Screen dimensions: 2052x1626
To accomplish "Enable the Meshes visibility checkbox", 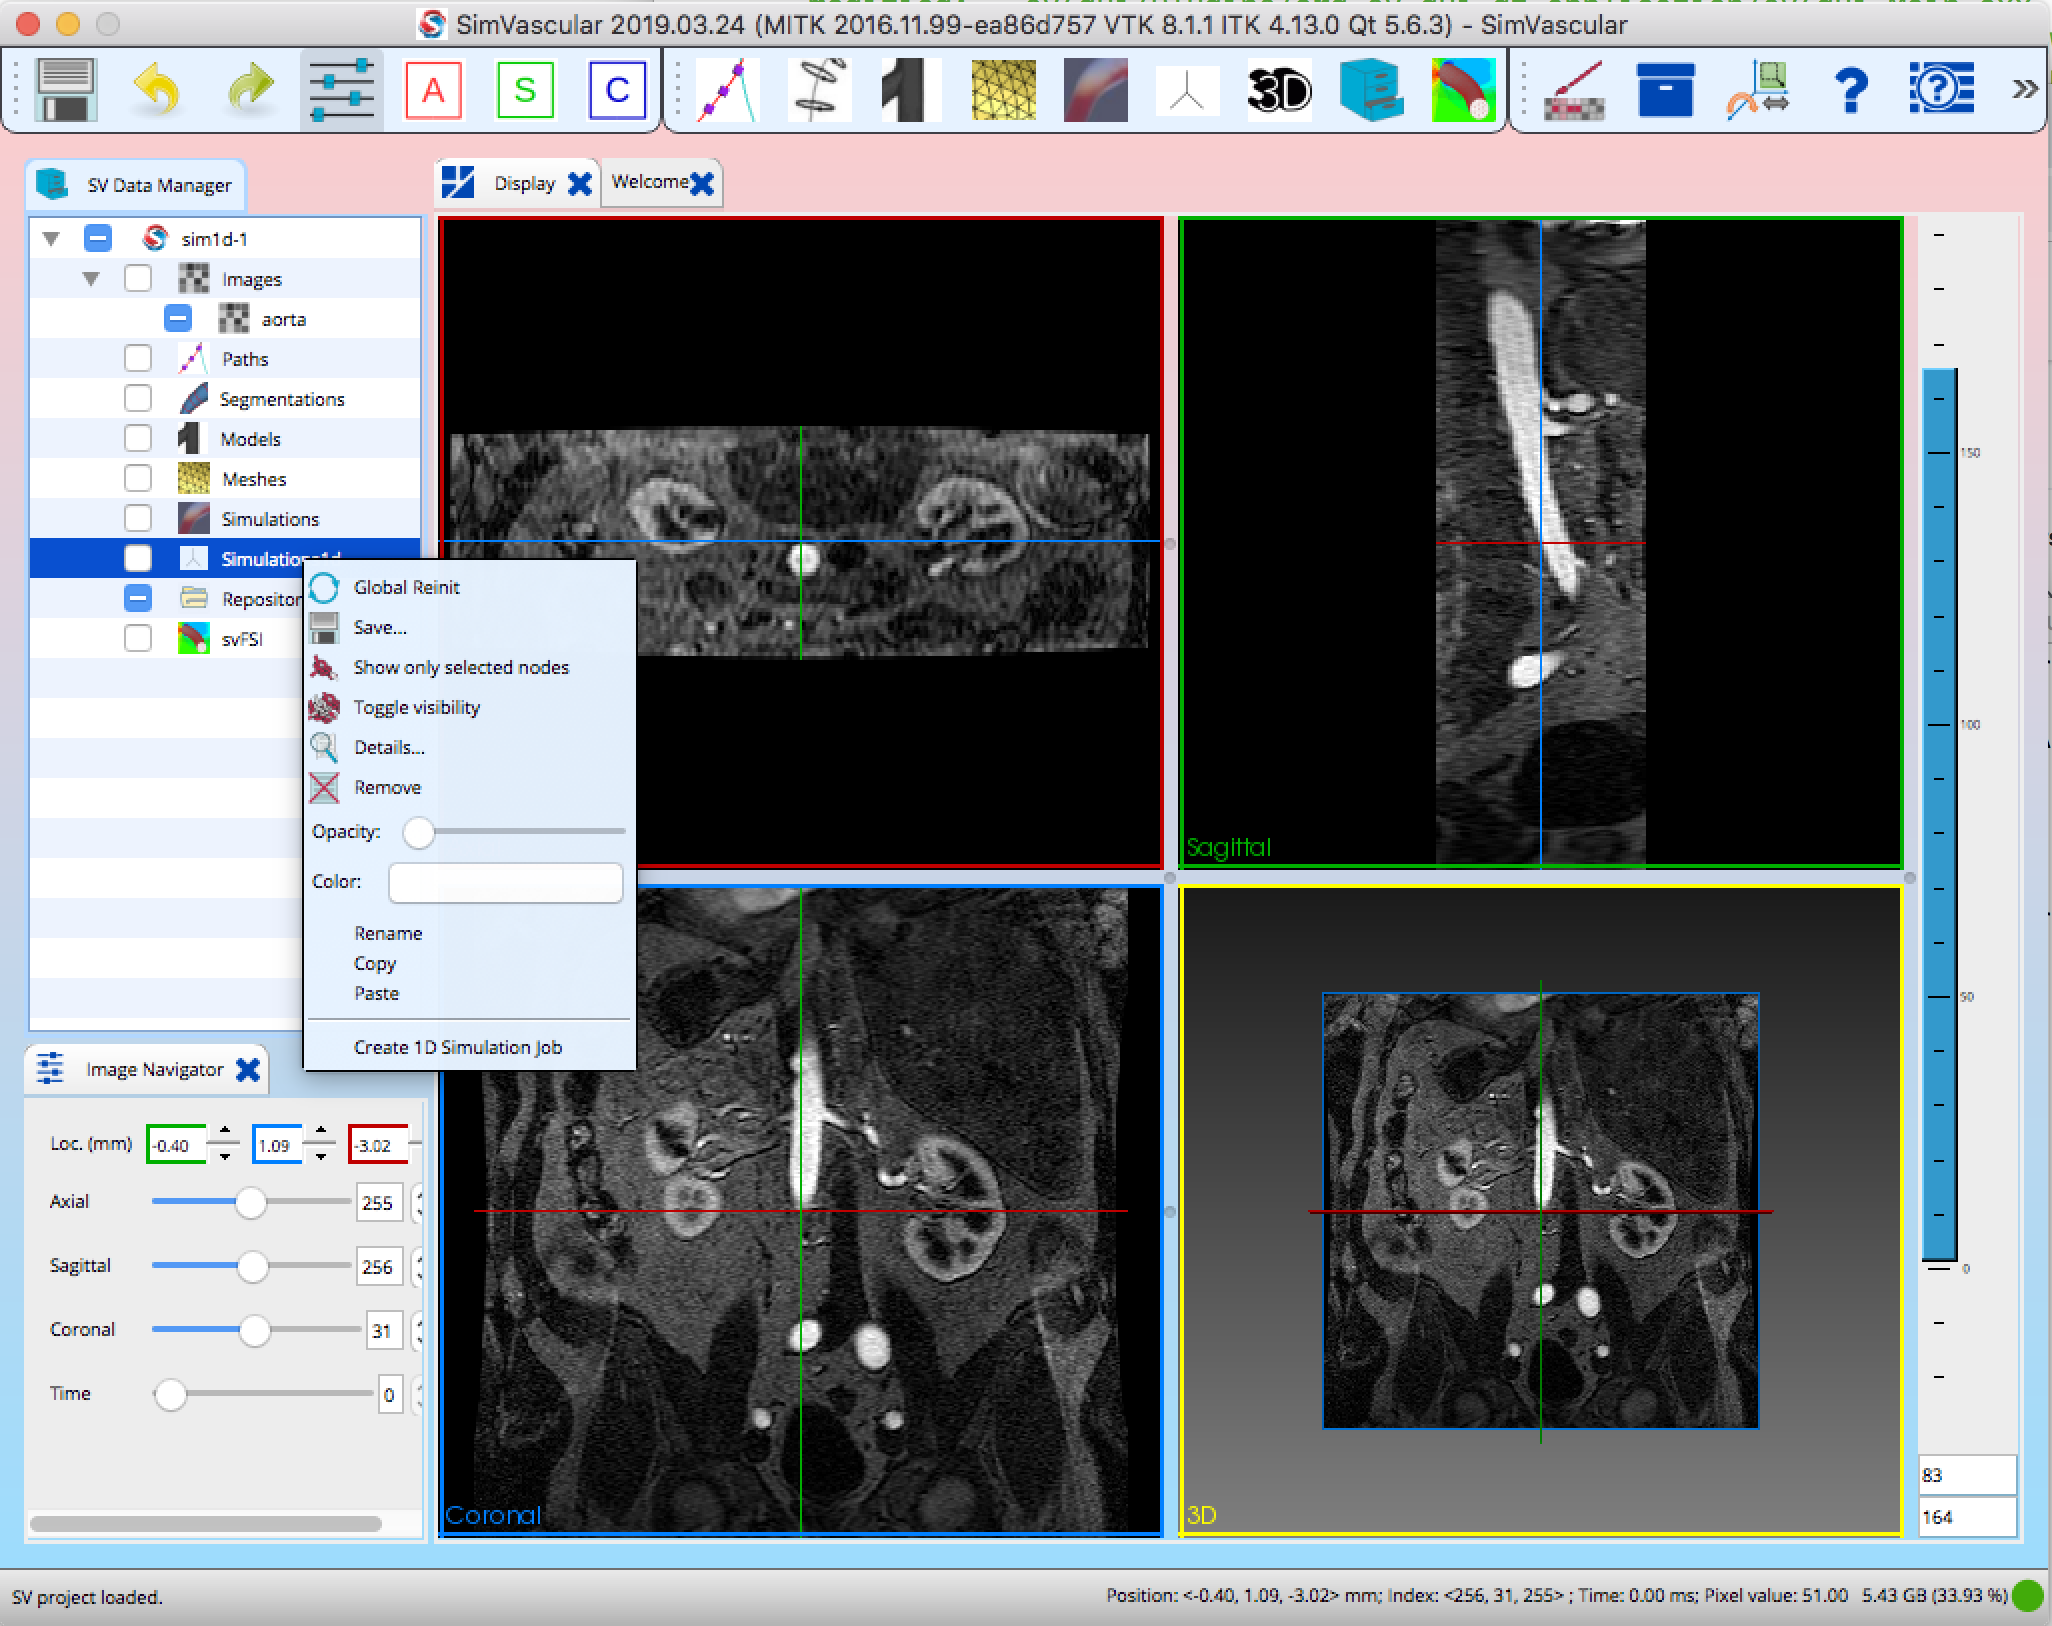I will point(138,478).
